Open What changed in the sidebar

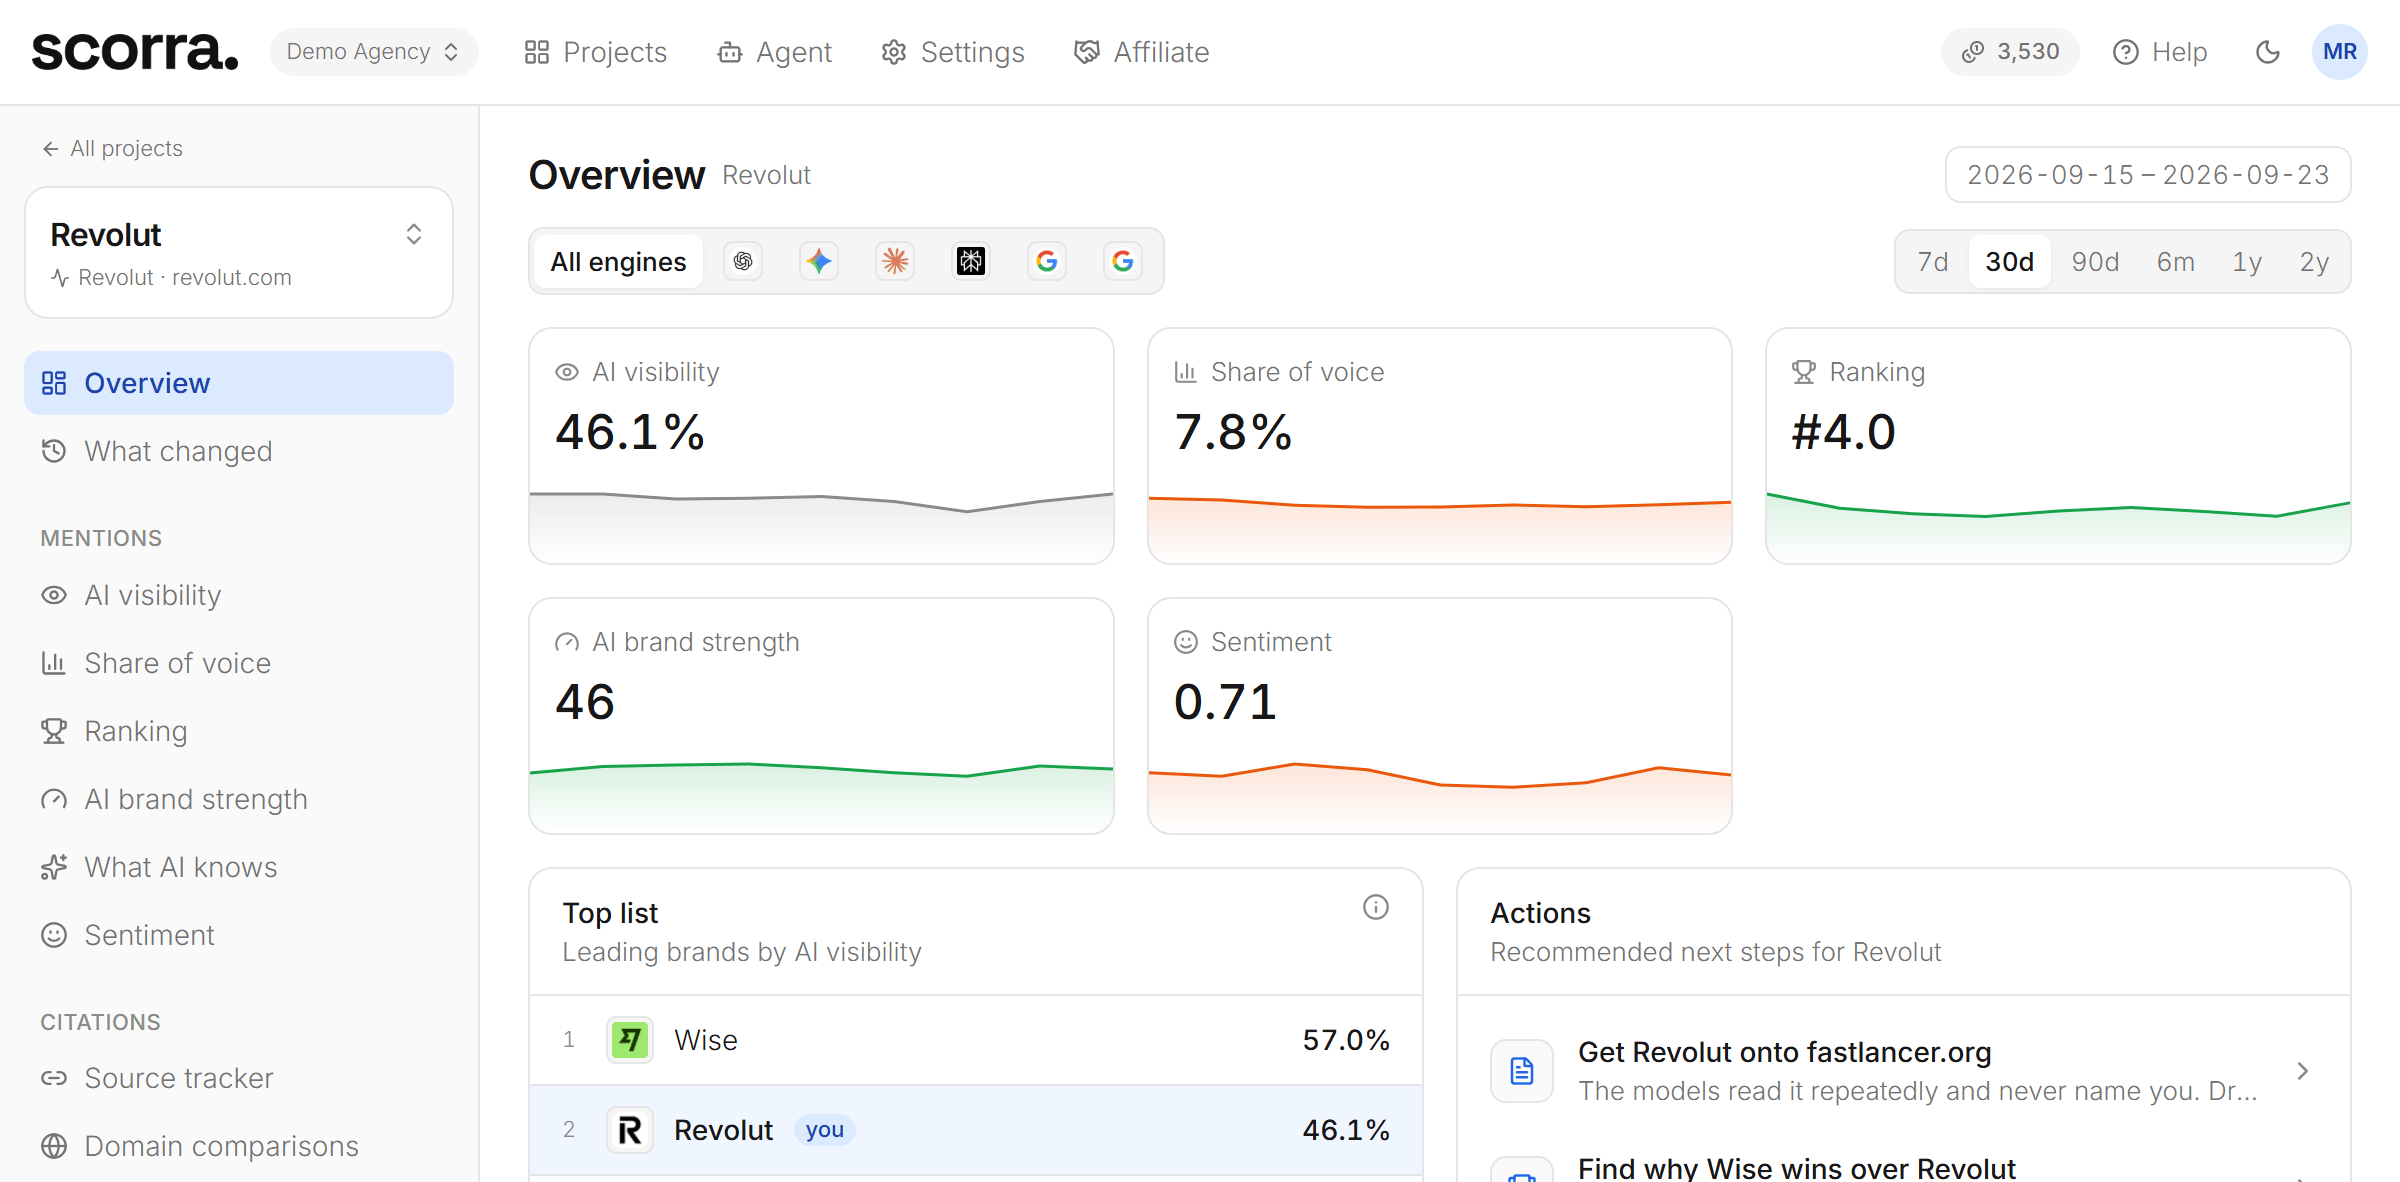pos(239,451)
